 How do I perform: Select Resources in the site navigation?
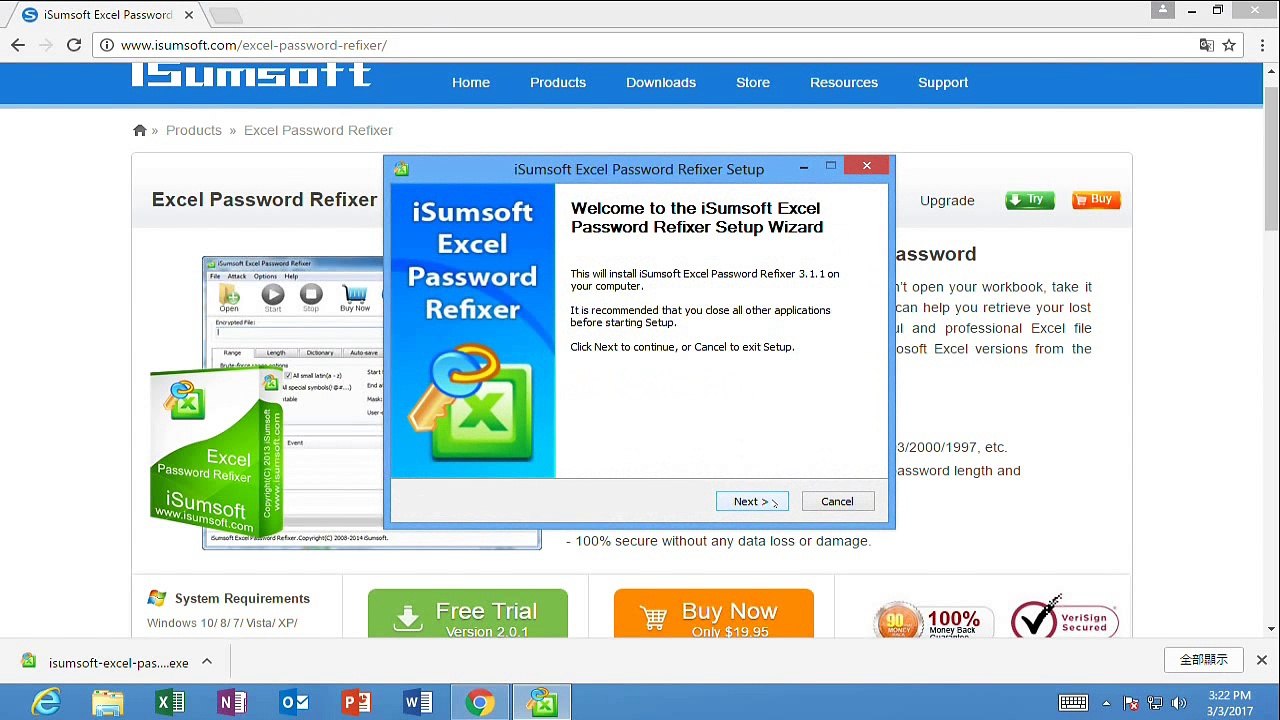click(x=844, y=82)
